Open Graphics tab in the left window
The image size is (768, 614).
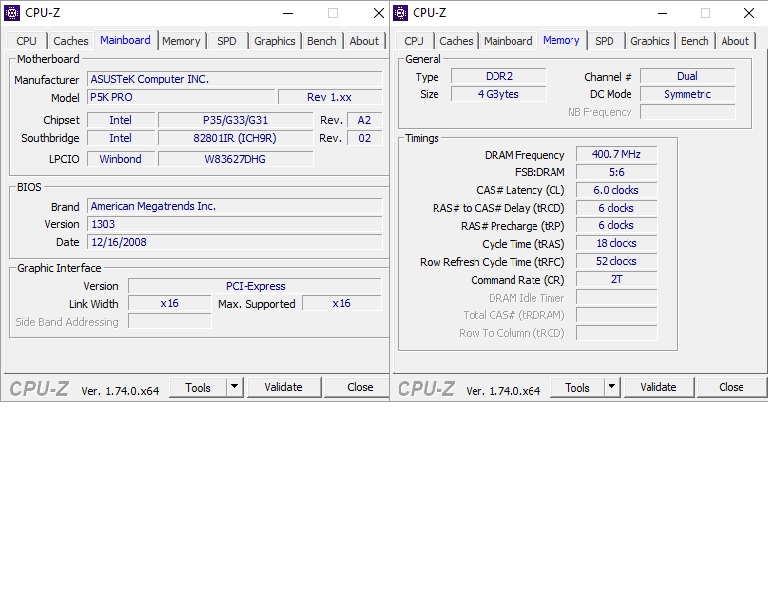pyautogui.click(x=275, y=41)
